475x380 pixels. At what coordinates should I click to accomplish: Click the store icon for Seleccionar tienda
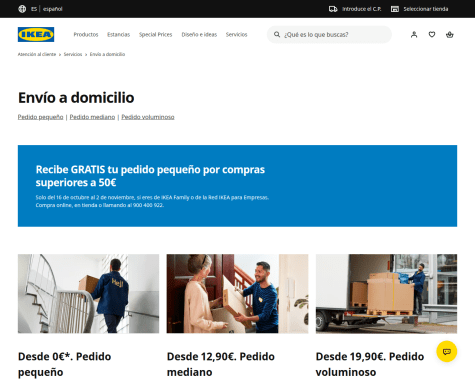coord(395,9)
